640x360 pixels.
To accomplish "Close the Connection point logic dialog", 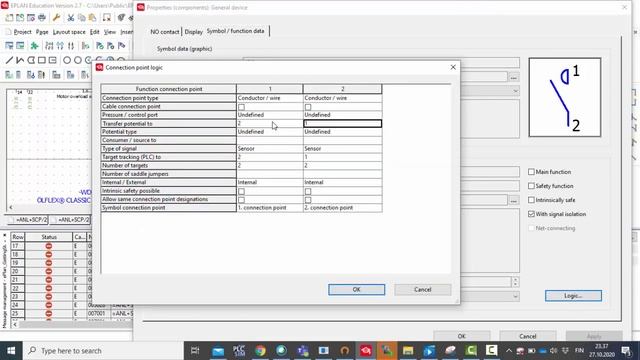I will pos(453,67).
